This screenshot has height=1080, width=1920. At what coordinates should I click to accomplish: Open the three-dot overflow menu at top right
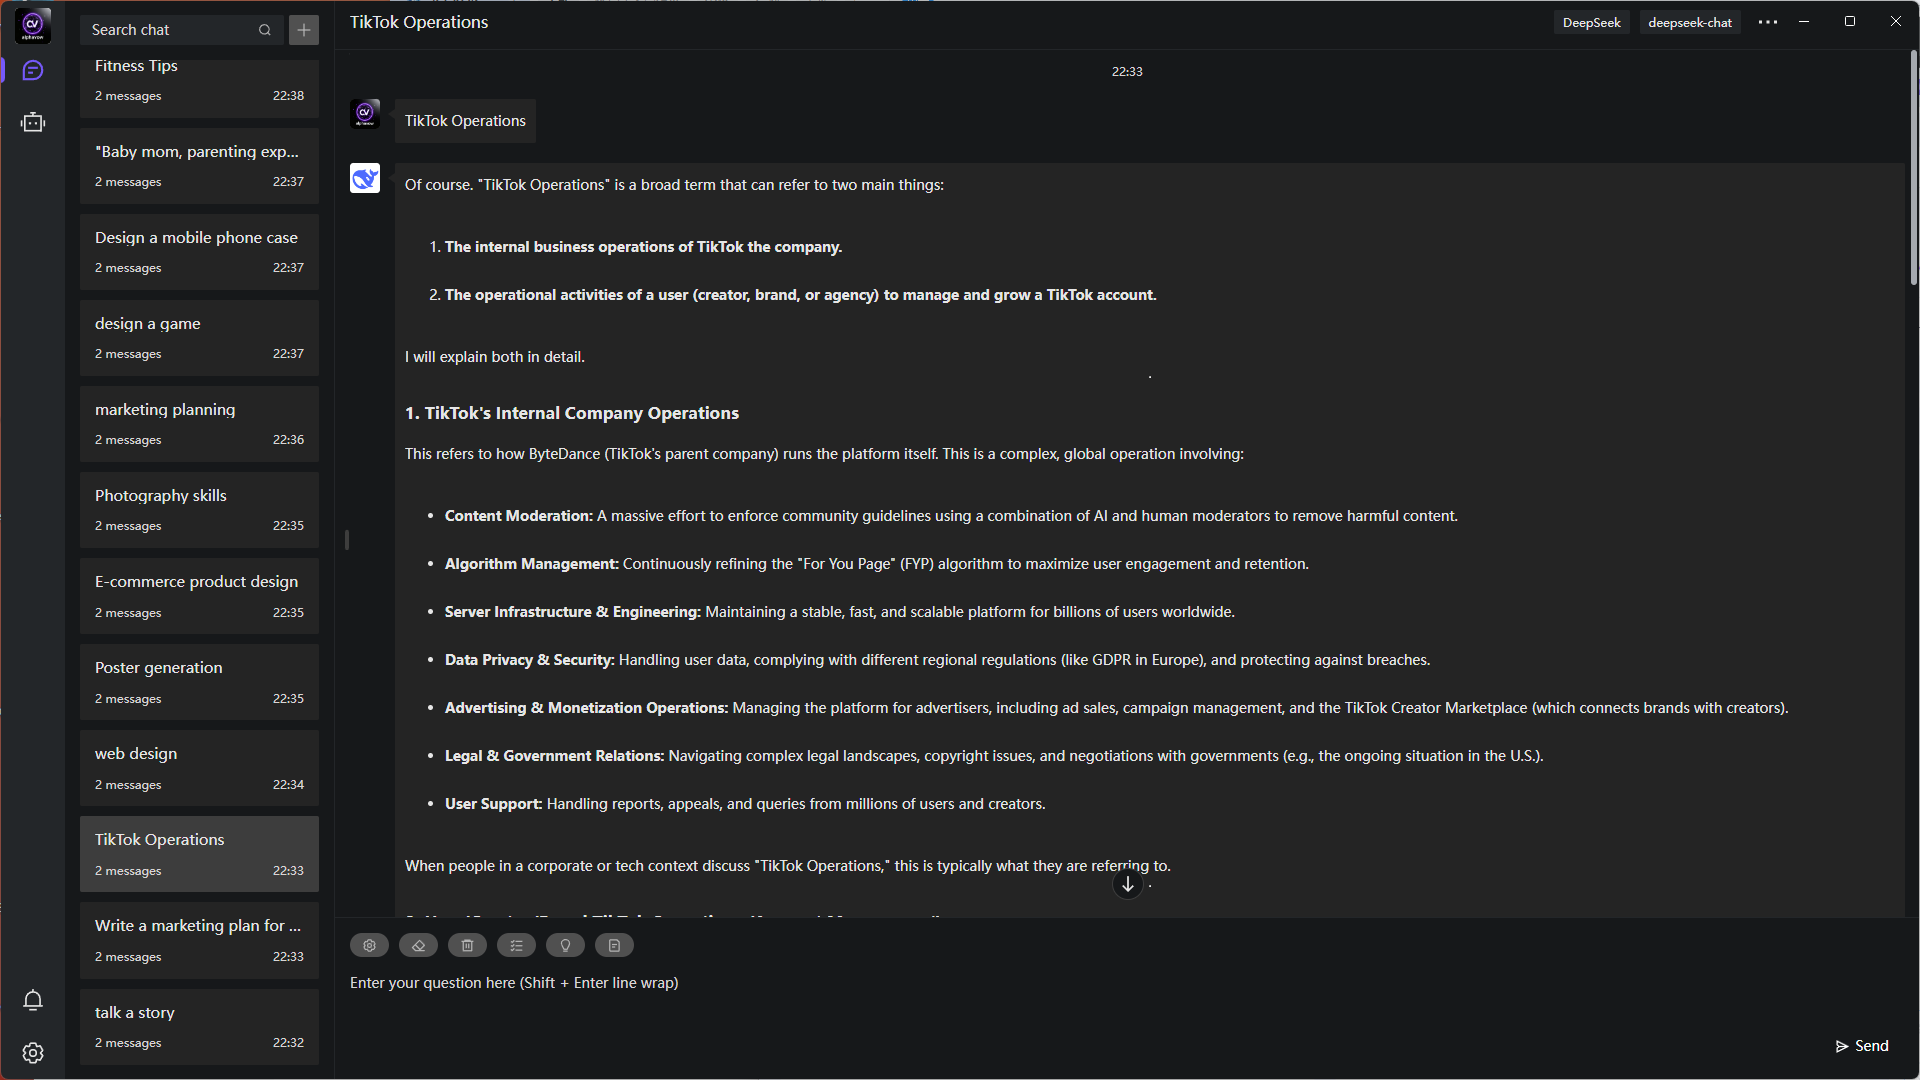(1768, 21)
